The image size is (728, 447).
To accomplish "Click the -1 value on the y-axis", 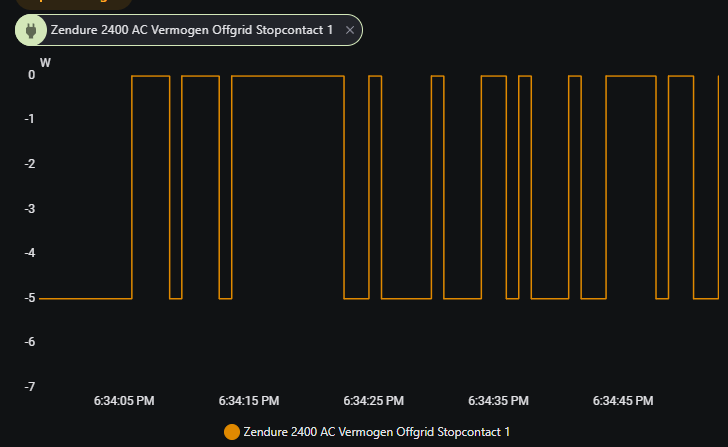I will pos(30,119).
